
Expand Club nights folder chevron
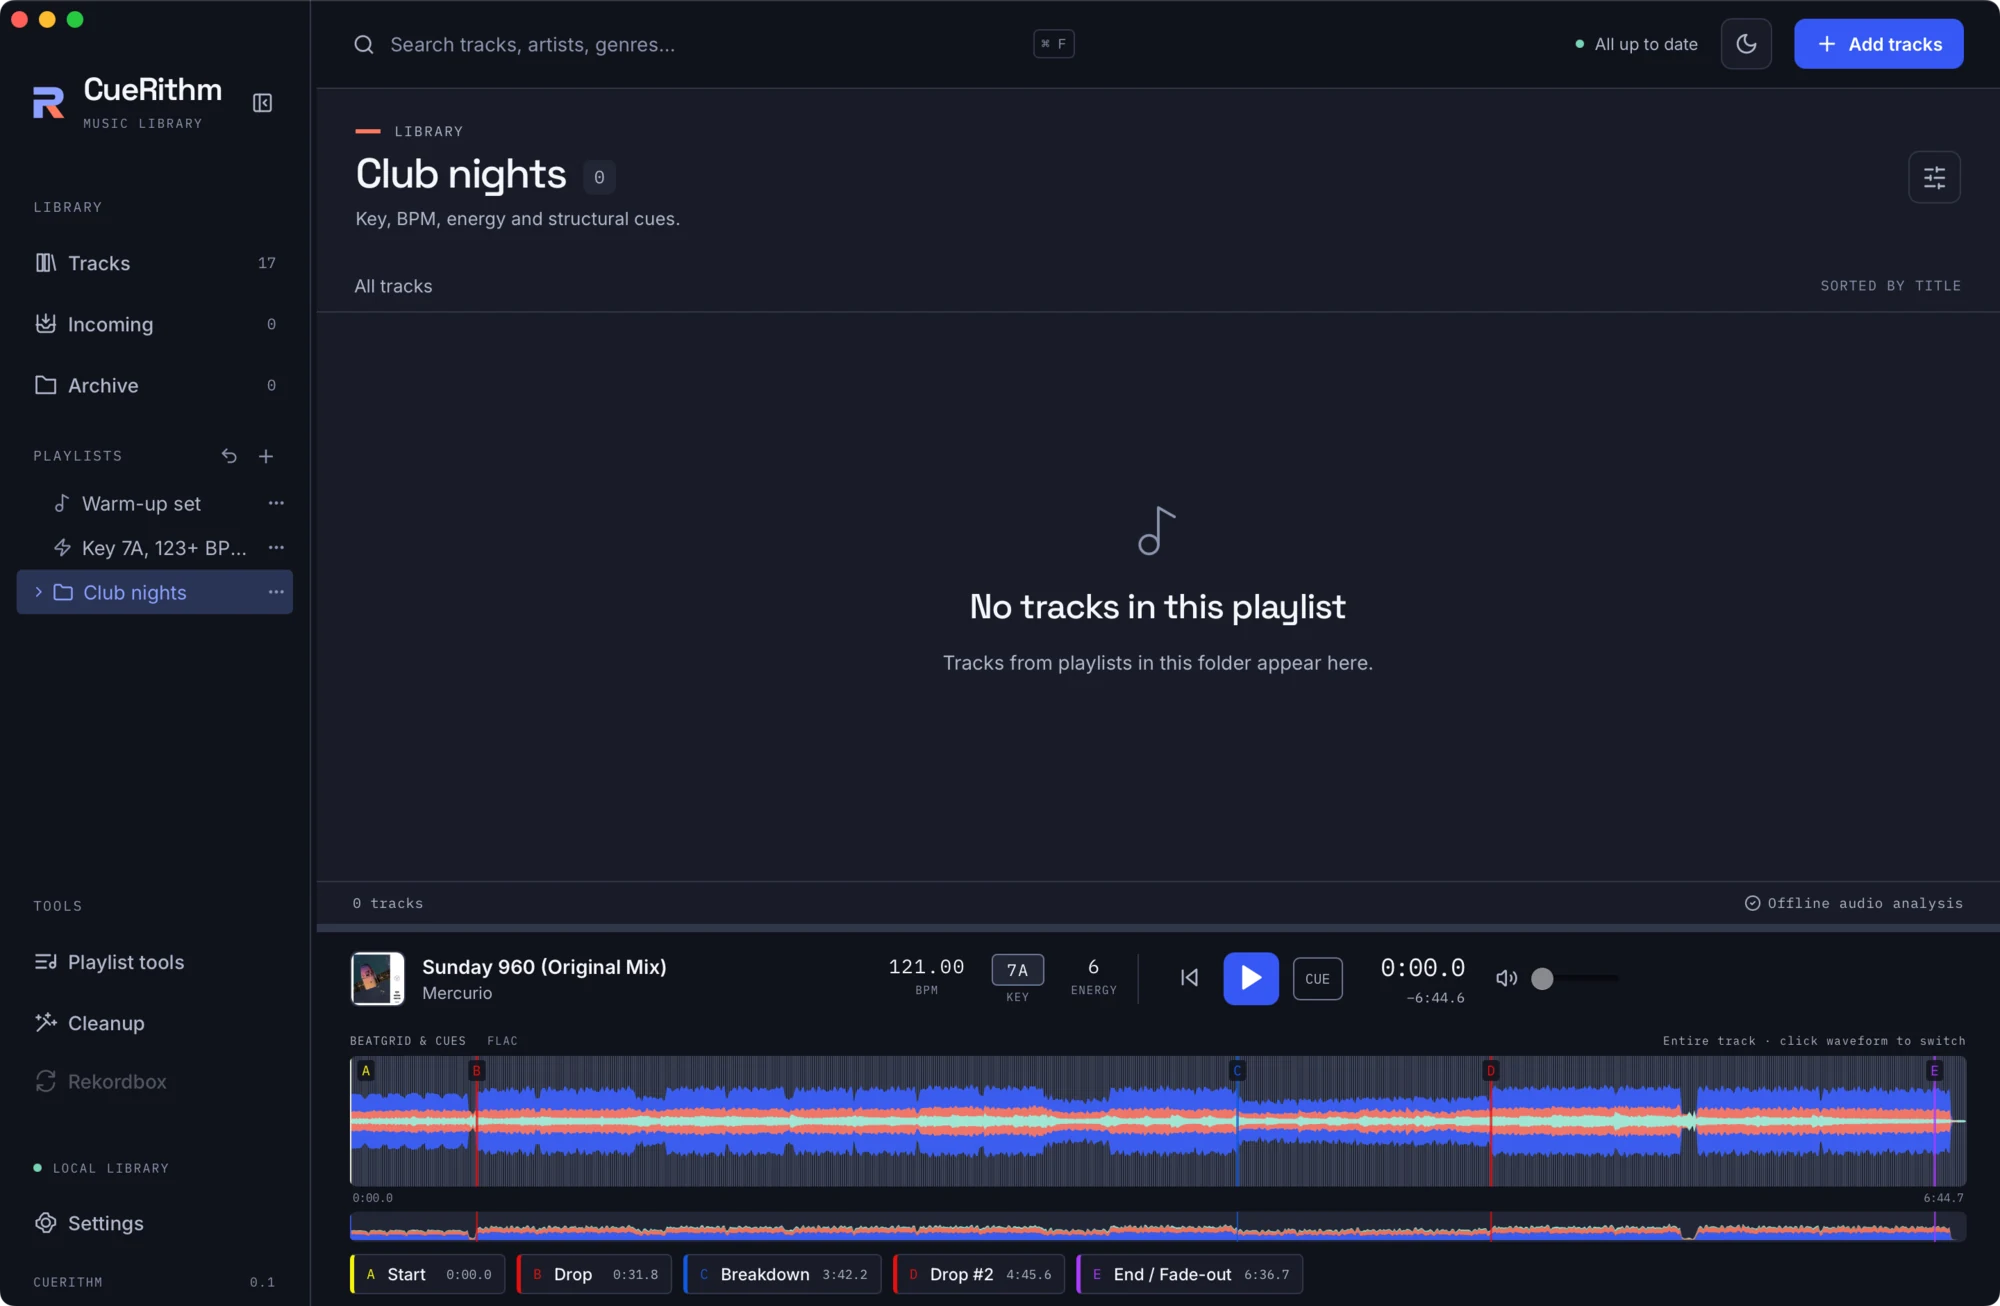pyautogui.click(x=39, y=592)
